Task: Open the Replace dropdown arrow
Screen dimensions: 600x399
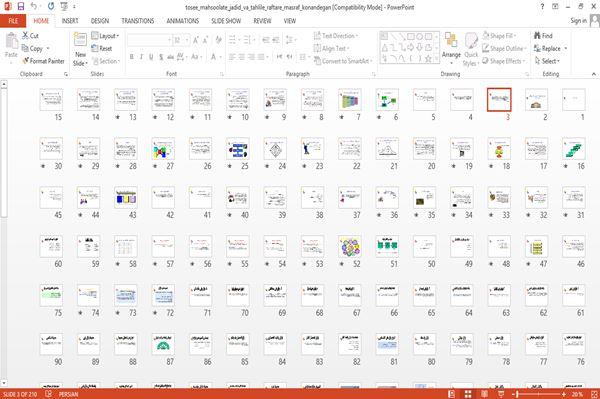Action: point(566,49)
